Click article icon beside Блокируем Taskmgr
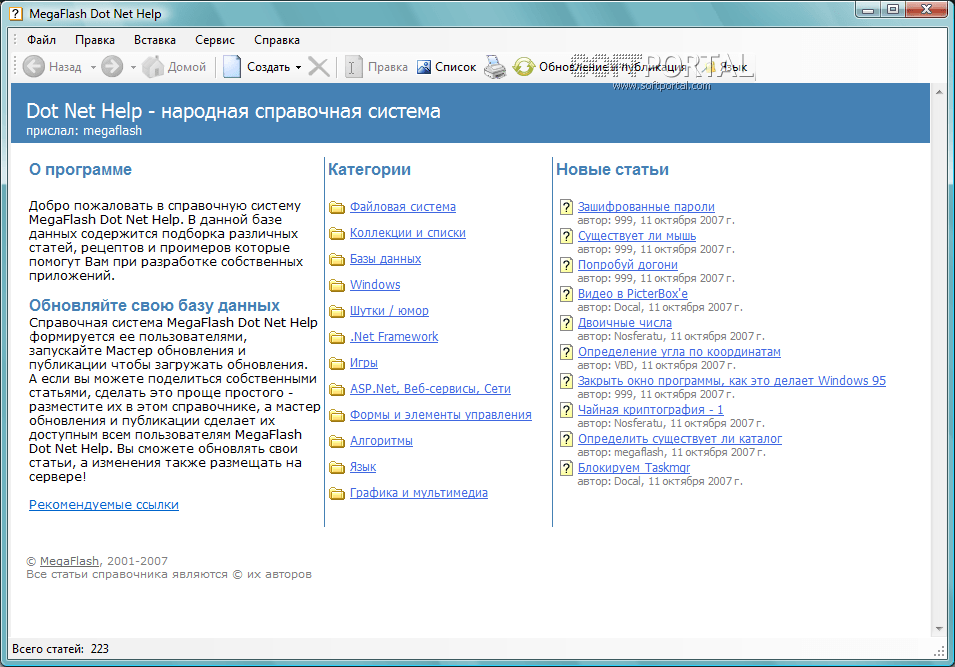955x667 pixels. (566, 468)
